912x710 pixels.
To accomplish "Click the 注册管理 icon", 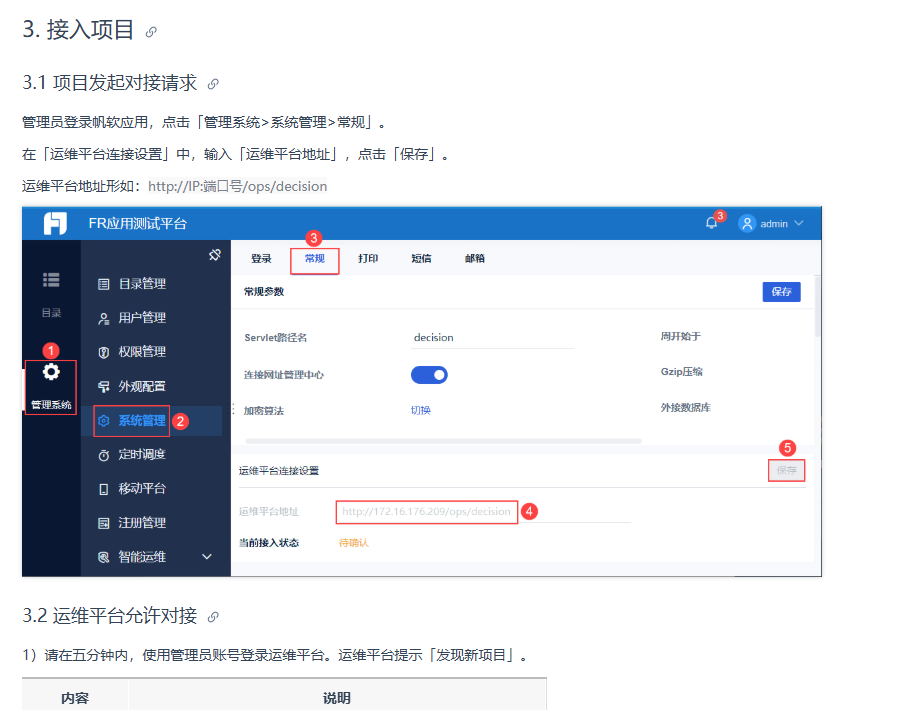I will (x=104, y=523).
